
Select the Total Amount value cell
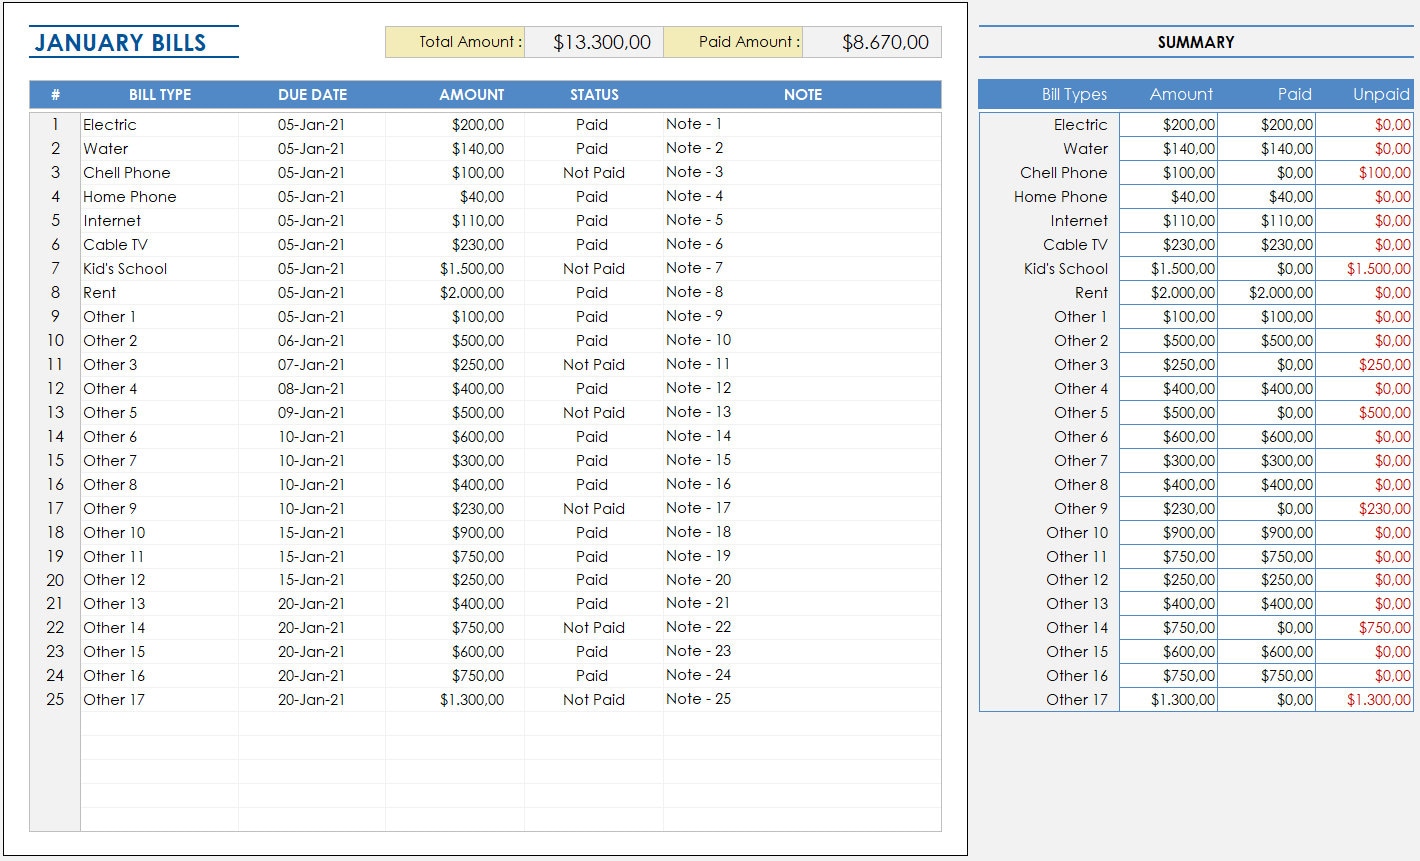tap(592, 42)
